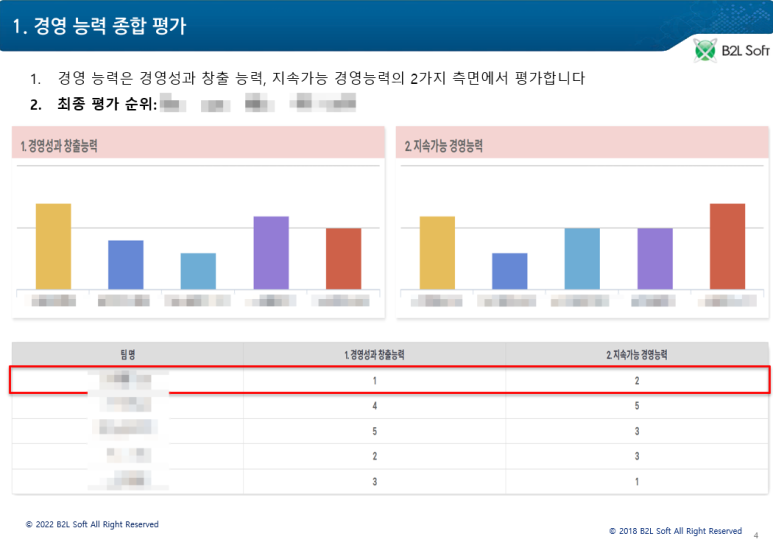Click the purple bar in the 경영성과 창출능력 chart
The width and height of the screenshot is (773, 542).
click(x=271, y=253)
